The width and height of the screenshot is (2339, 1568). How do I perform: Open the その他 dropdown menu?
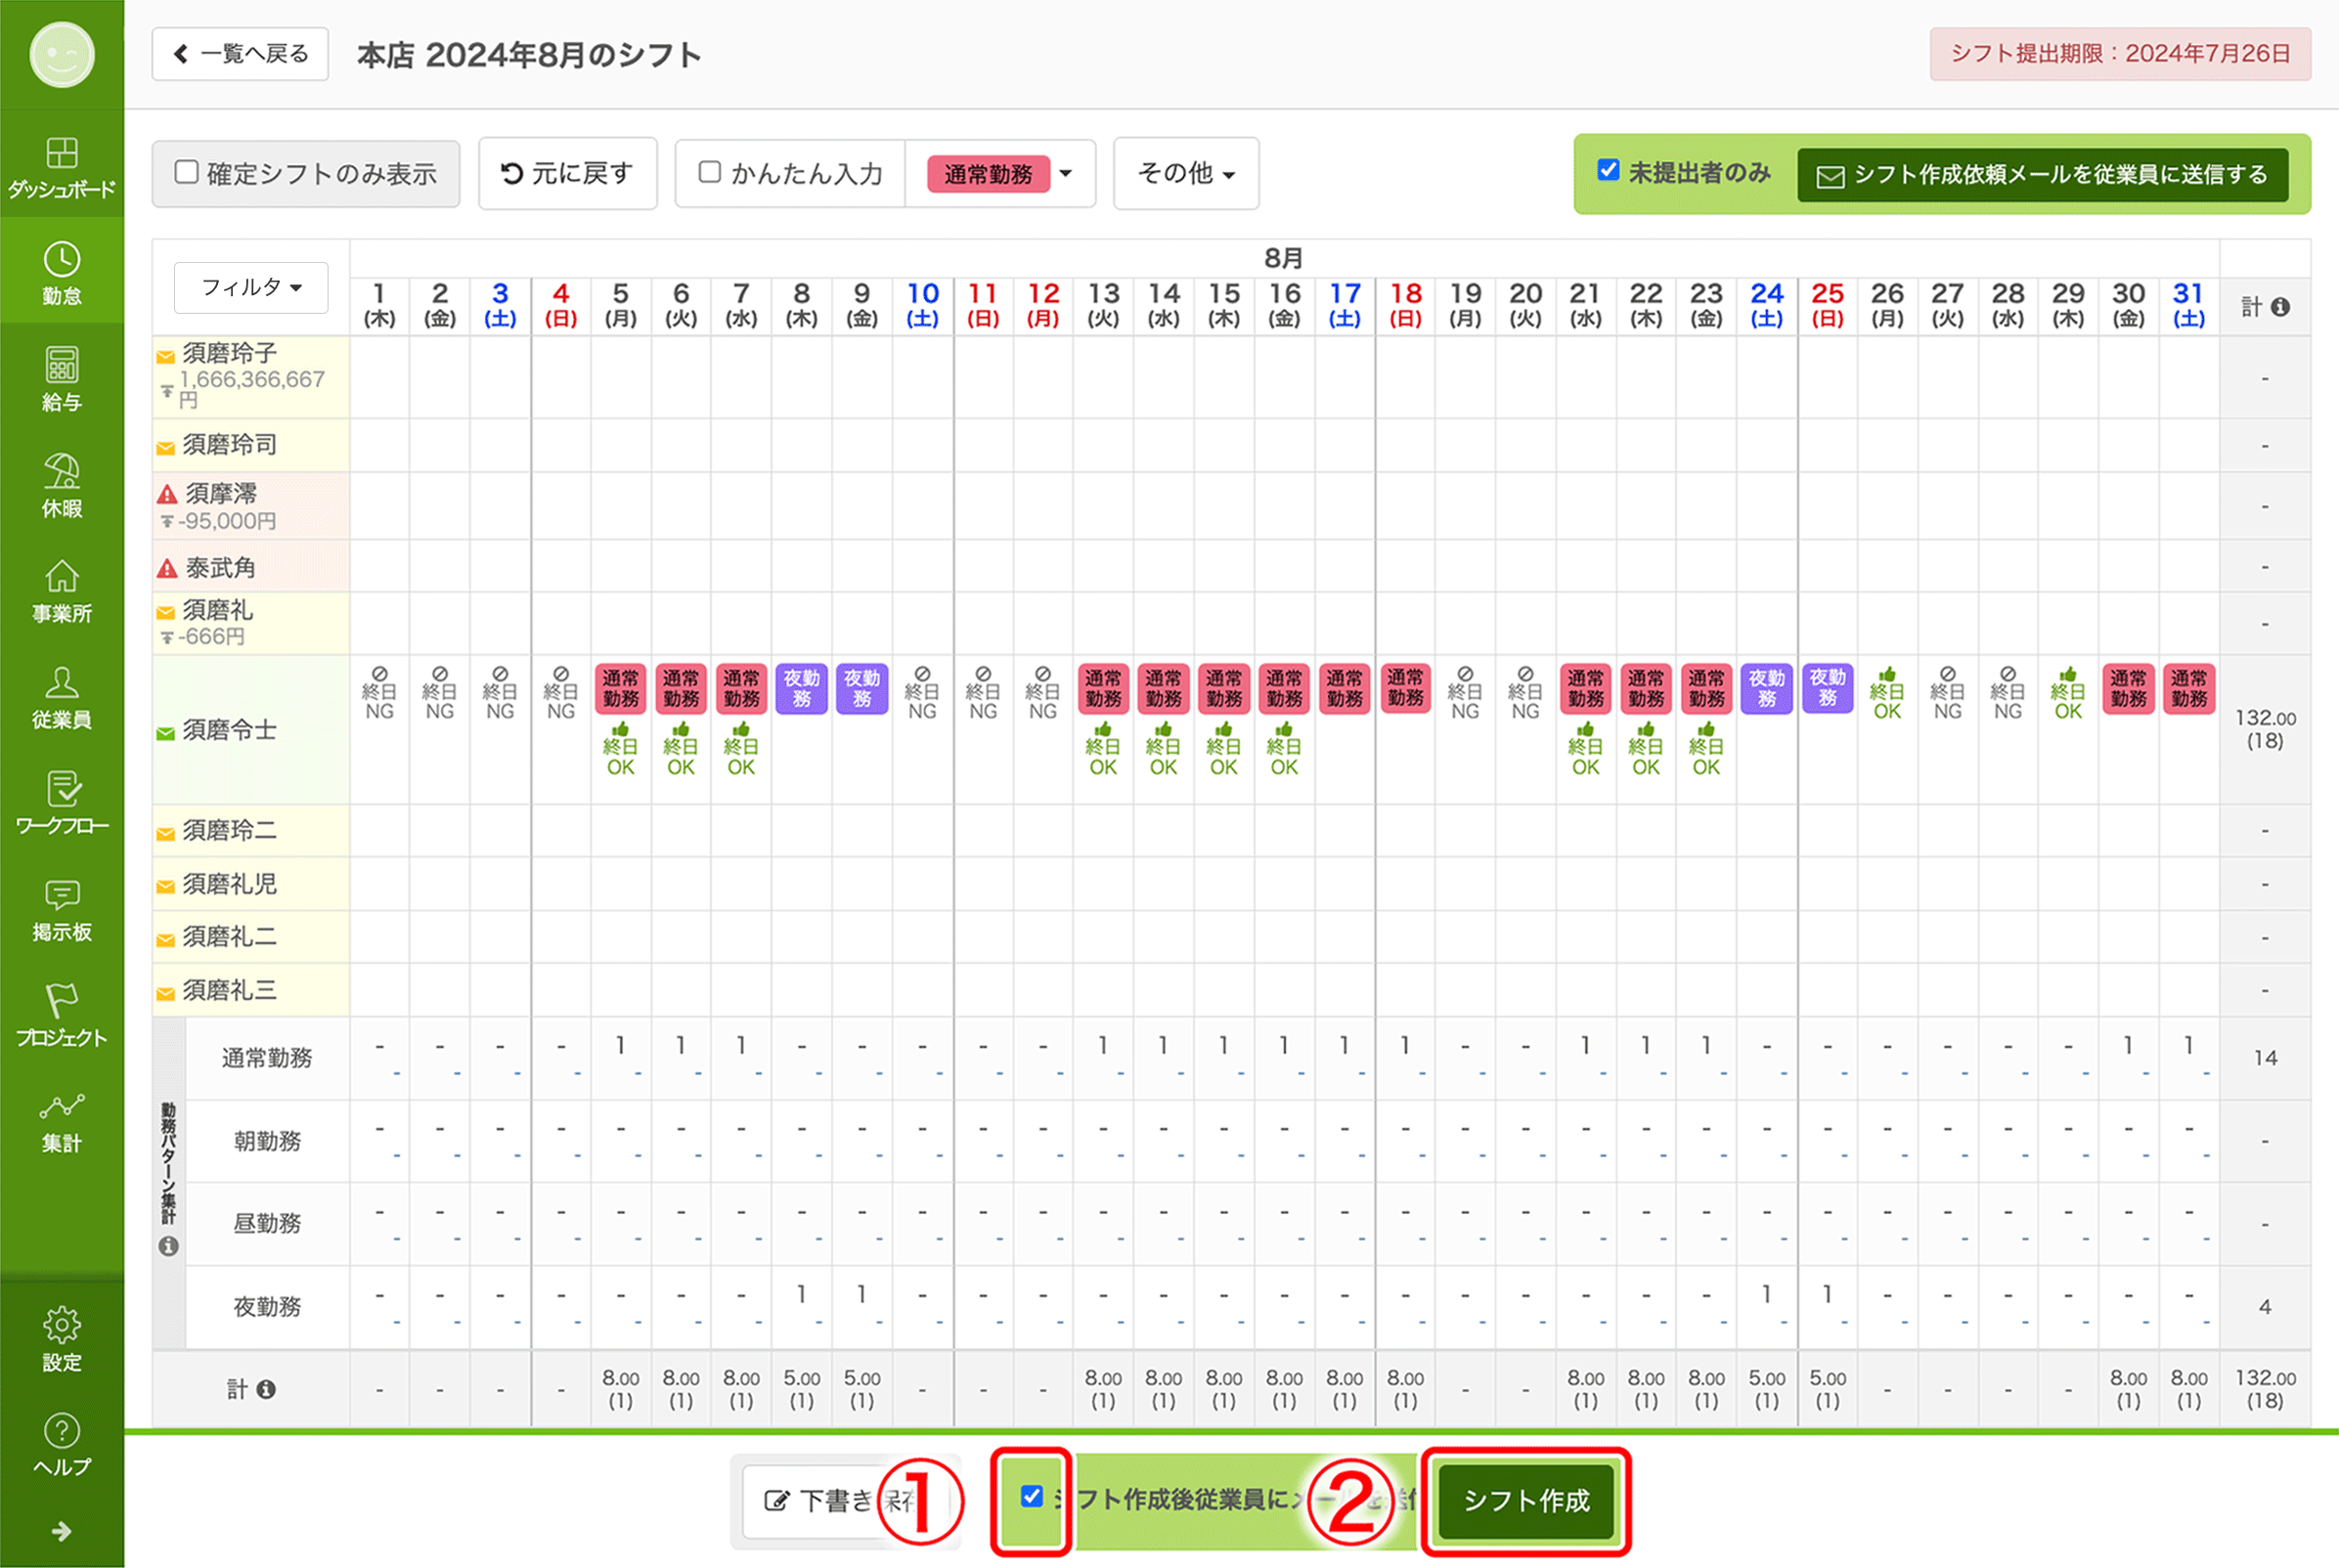coord(1186,173)
